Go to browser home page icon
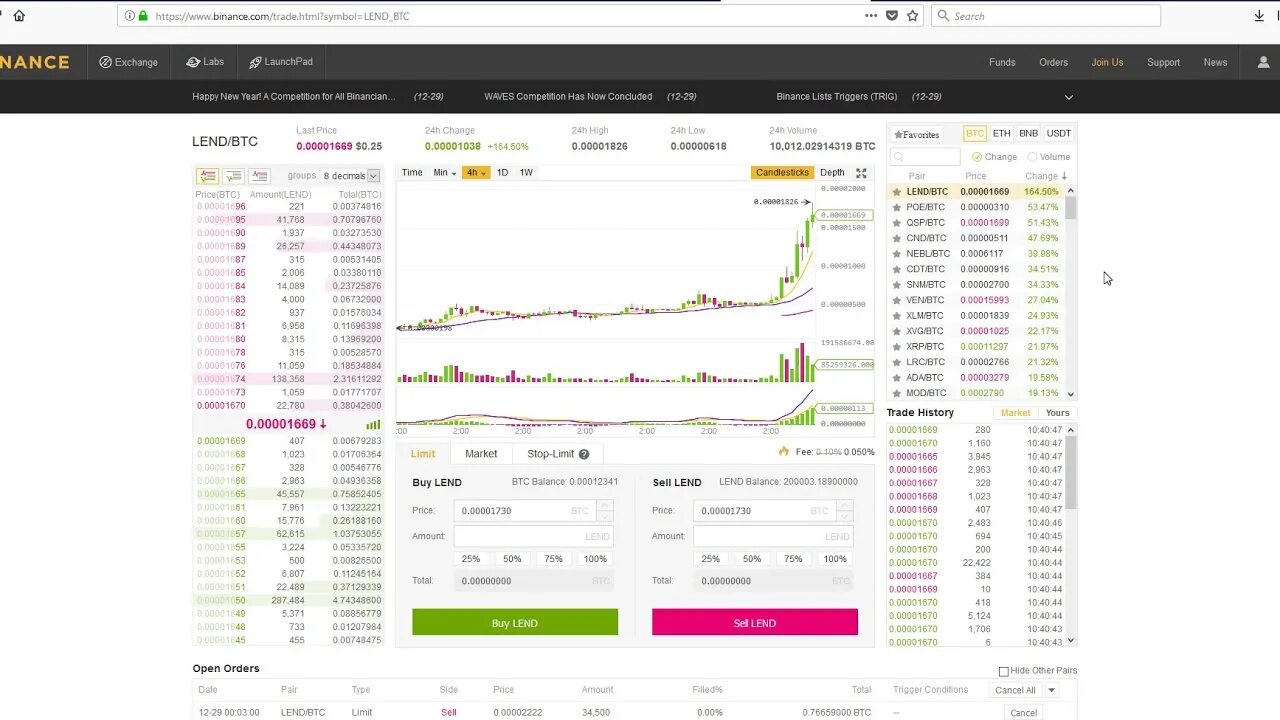Image resolution: width=1280 pixels, height=720 pixels. pos(18,16)
